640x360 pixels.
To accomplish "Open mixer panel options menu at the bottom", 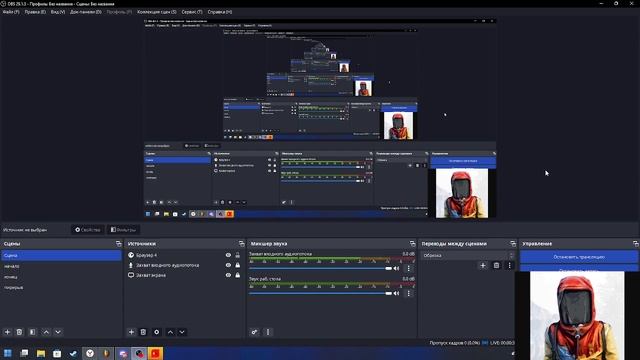I will click(268, 332).
